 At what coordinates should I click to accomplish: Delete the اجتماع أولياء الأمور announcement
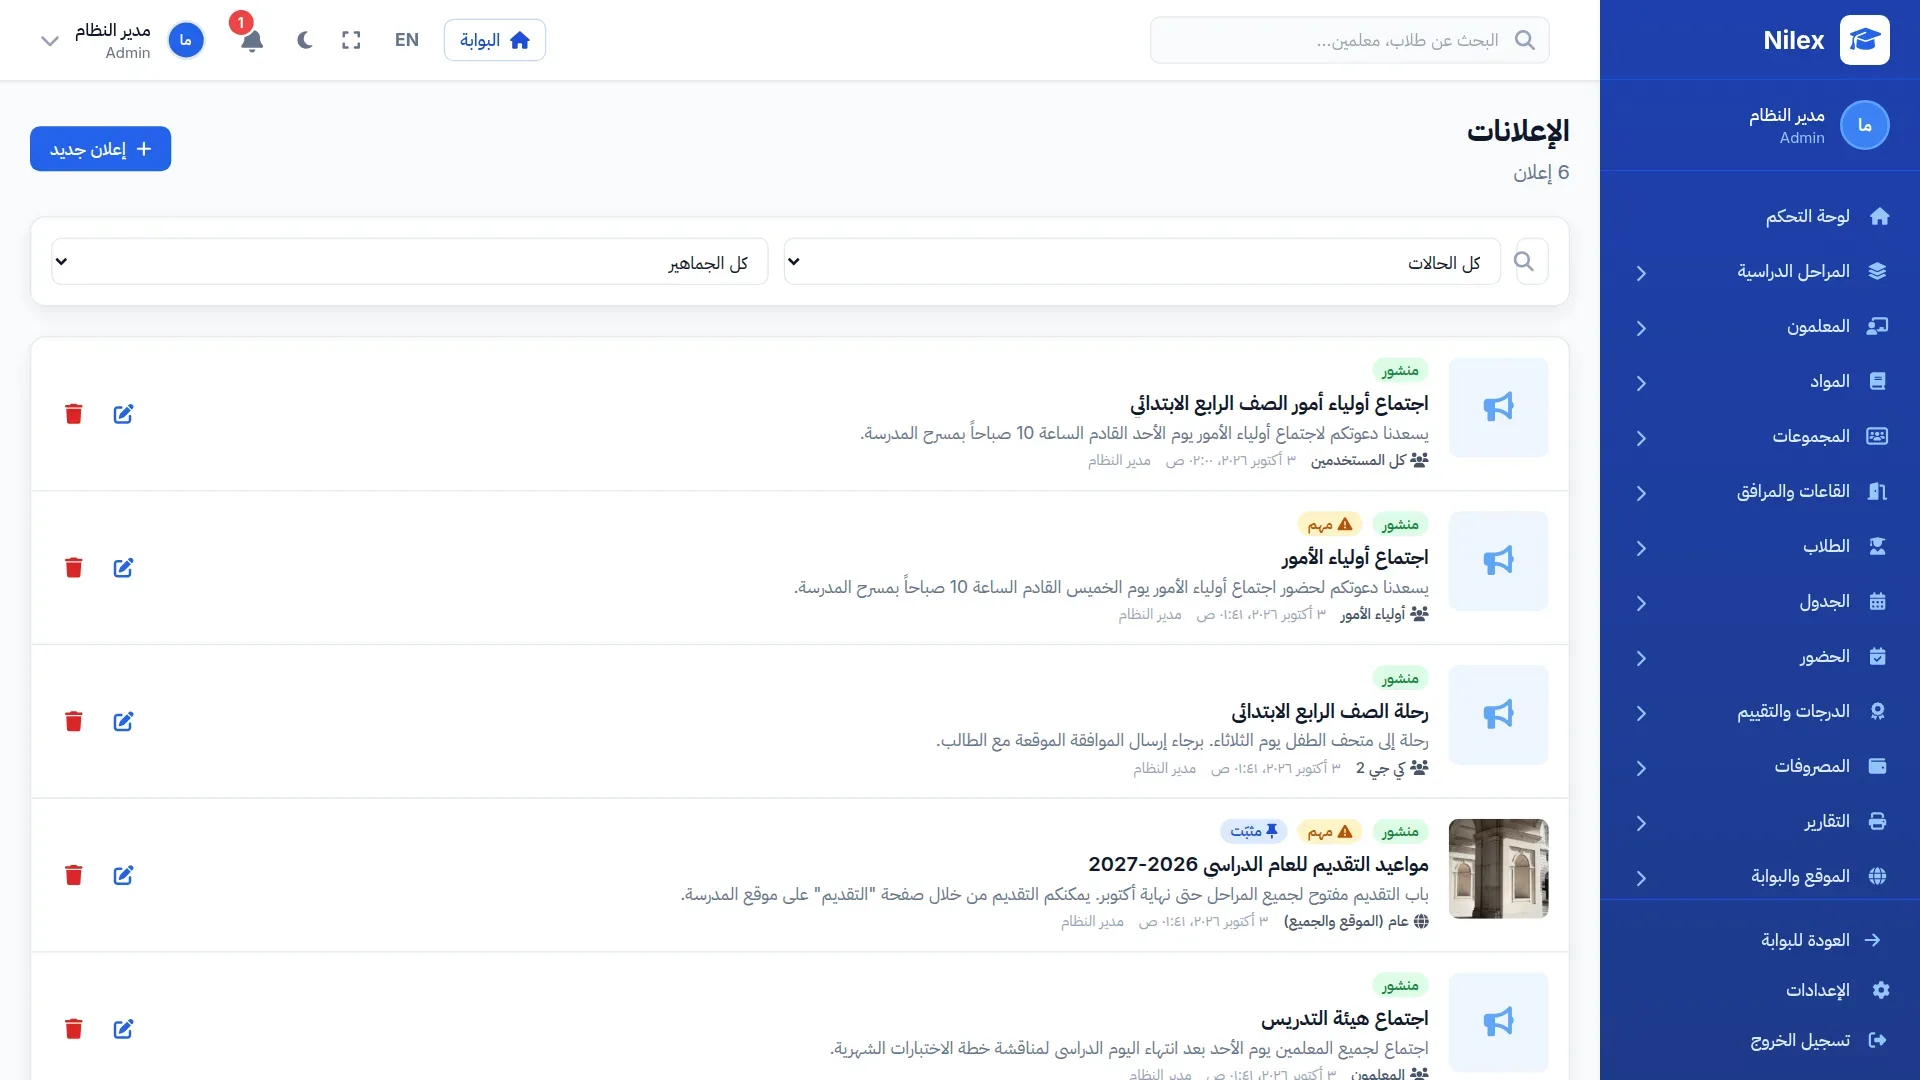pyautogui.click(x=74, y=568)
